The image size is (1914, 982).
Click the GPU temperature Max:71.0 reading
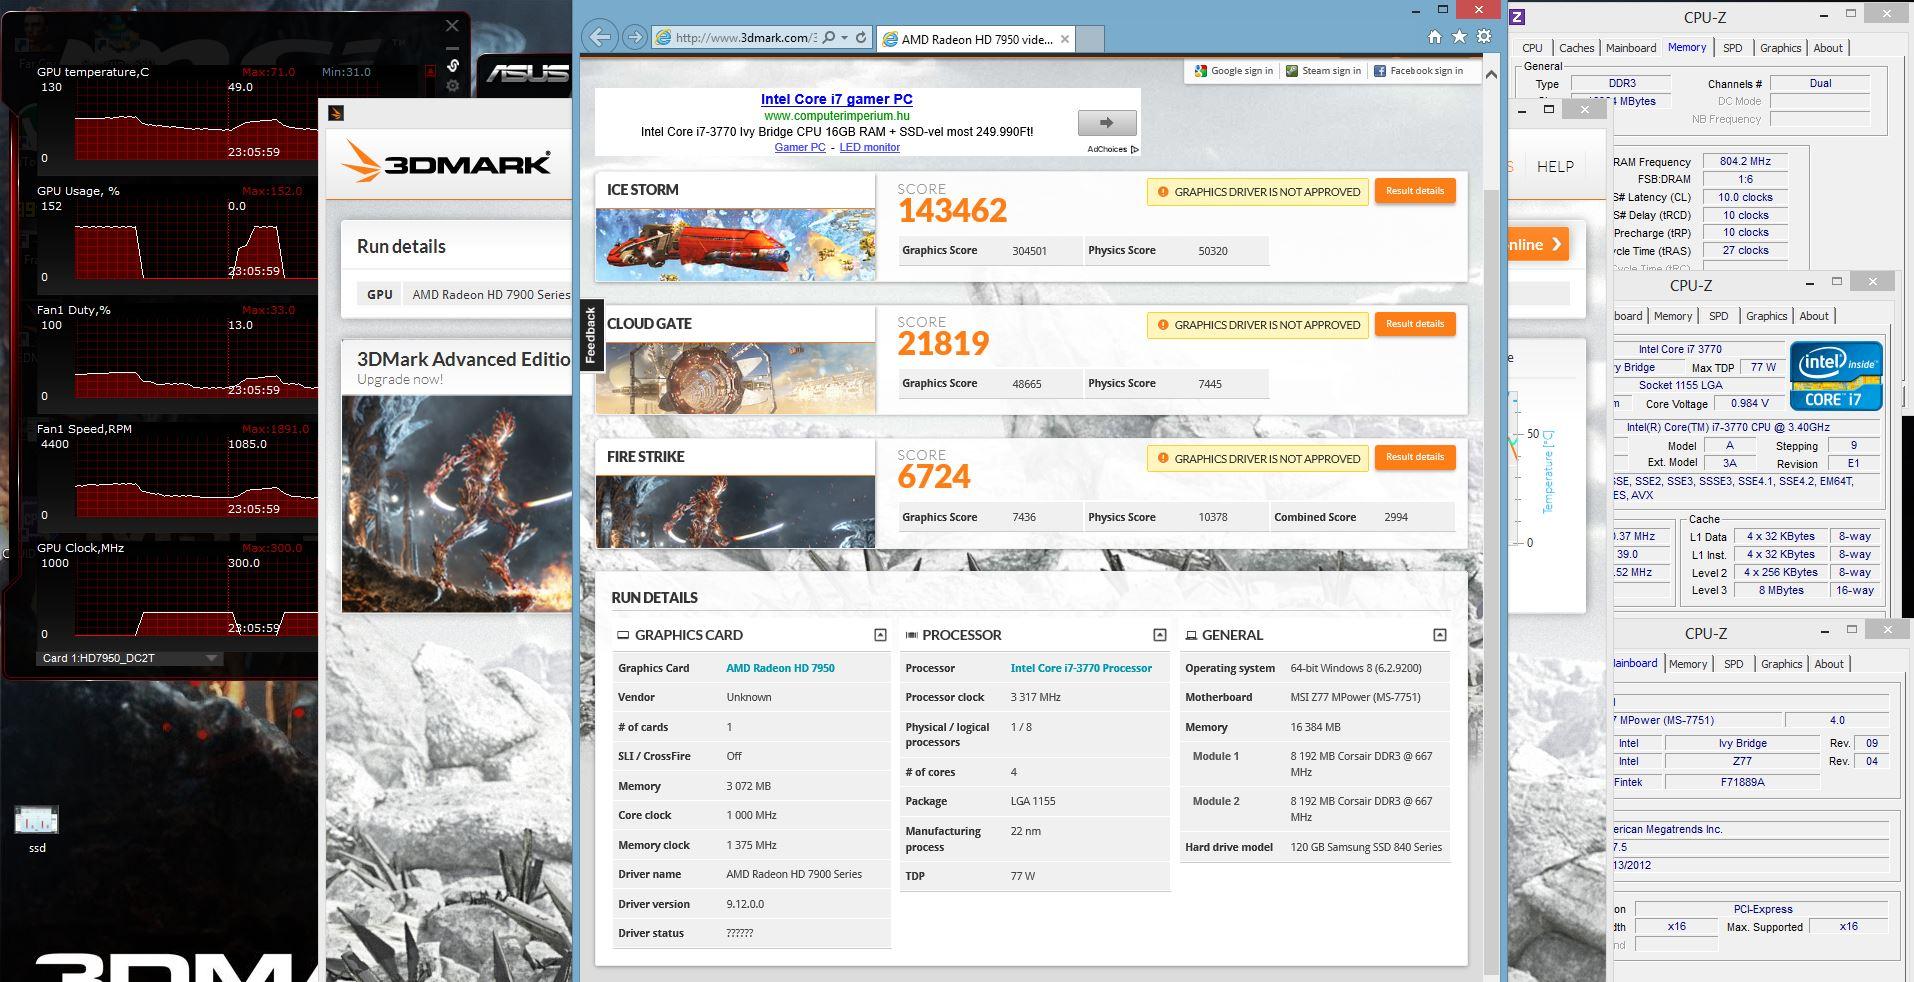[x=268, y=72]
